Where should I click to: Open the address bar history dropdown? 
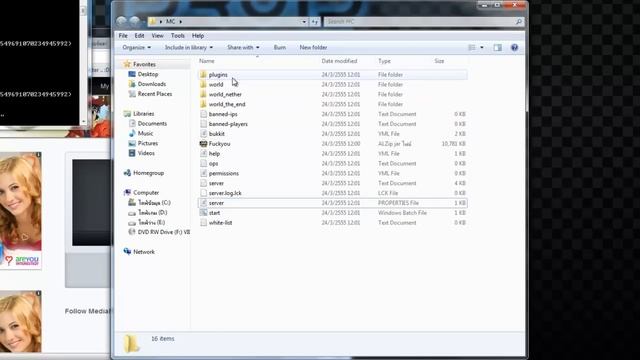304,22
